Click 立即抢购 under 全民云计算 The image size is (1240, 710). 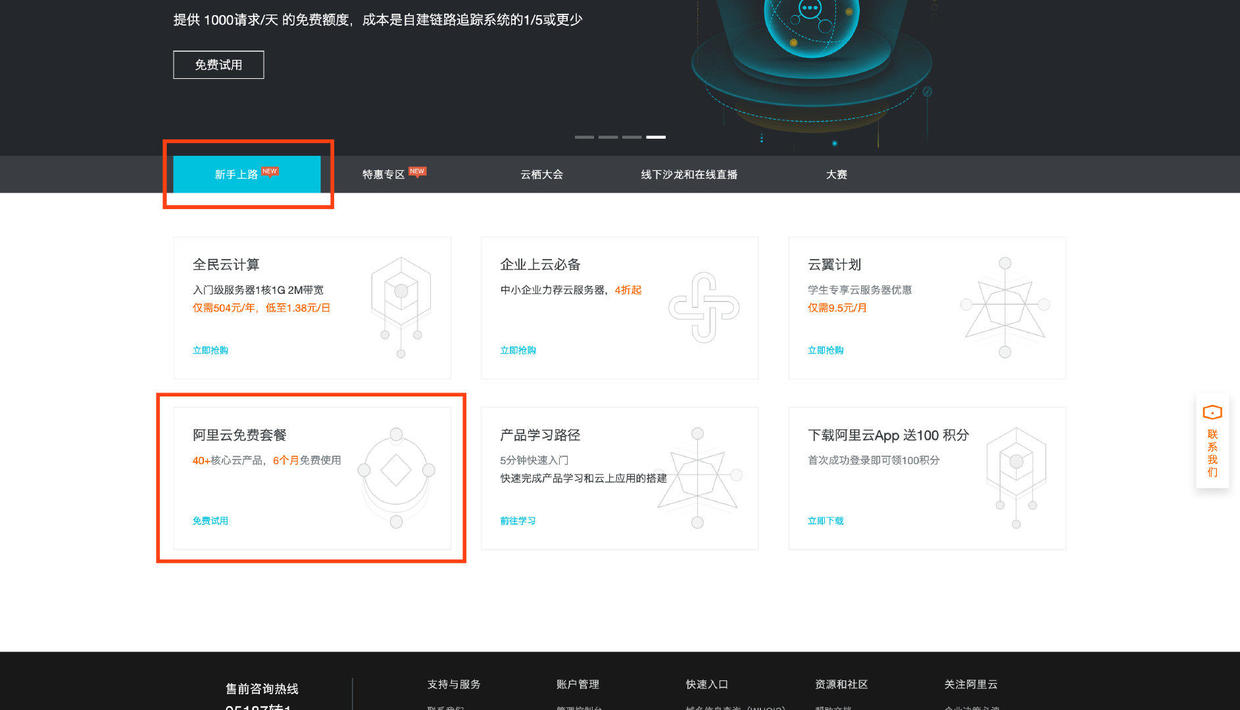pos(210,351)
